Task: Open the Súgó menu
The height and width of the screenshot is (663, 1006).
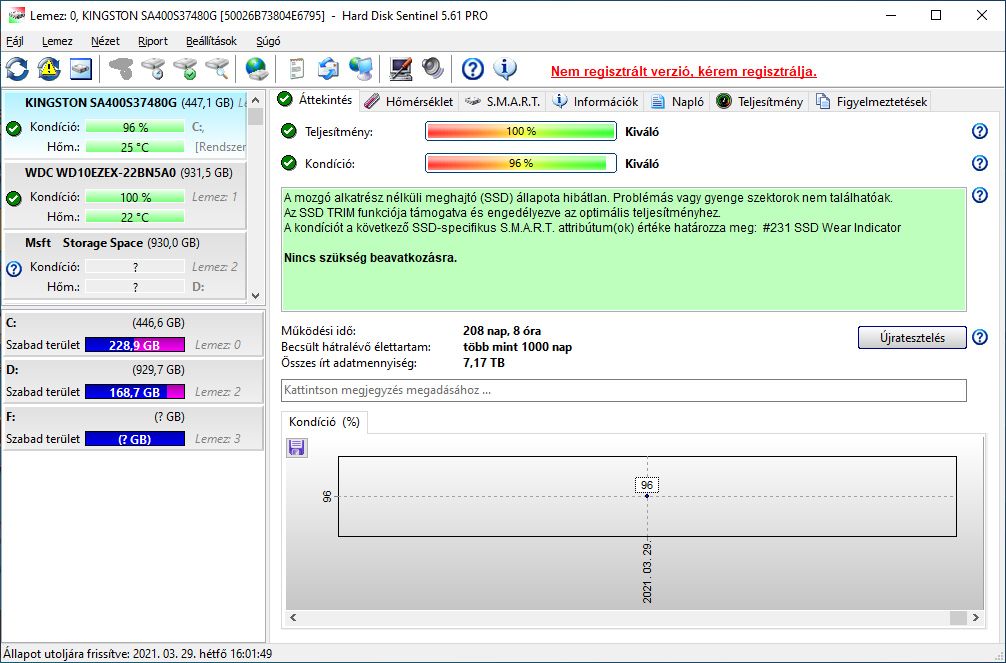Action: pyautogui.click(x=268, y=41)
